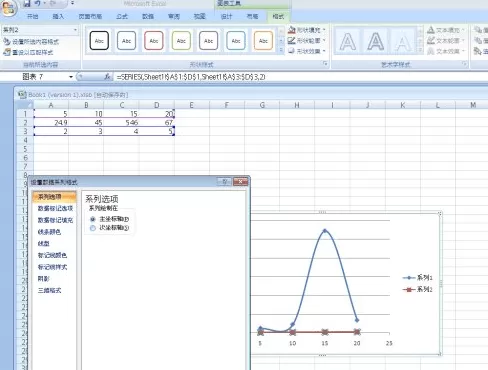This screenshot has width=488, height=370.
Task: Apply the orange outline Abc shape style
Action: pyautogui.click(x=263, y=41)
